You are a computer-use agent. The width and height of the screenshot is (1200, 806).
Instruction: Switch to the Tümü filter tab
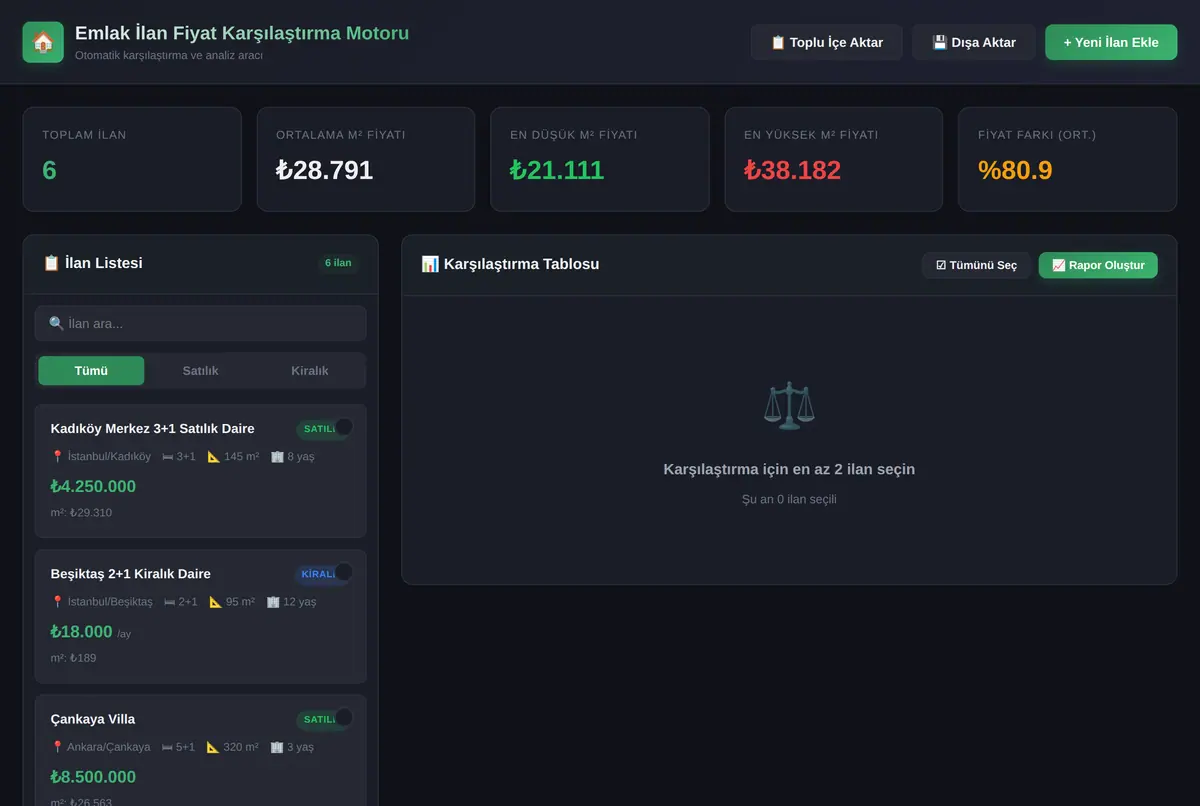click(x=91, y=371)
